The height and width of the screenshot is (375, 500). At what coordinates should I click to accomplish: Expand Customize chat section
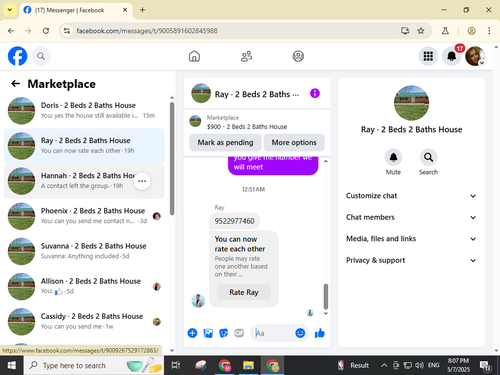[411, 196]
